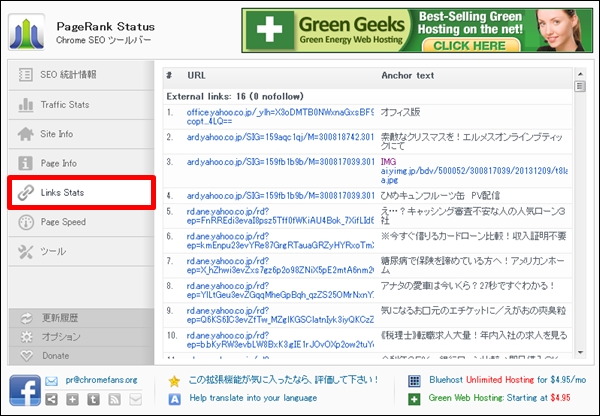Click the オプション gear icon

(26, 337)
